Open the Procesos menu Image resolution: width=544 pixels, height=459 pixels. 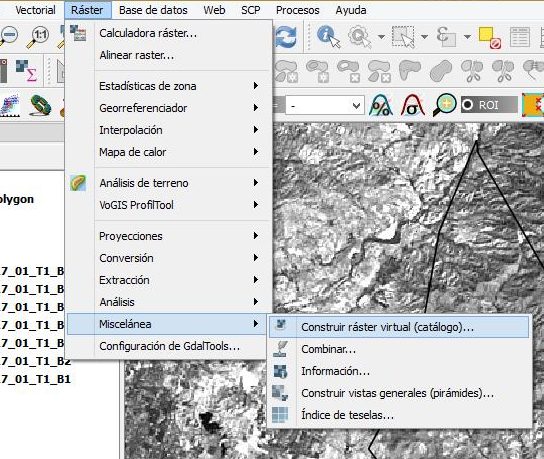pyautogui.click(x=297, y=10)
